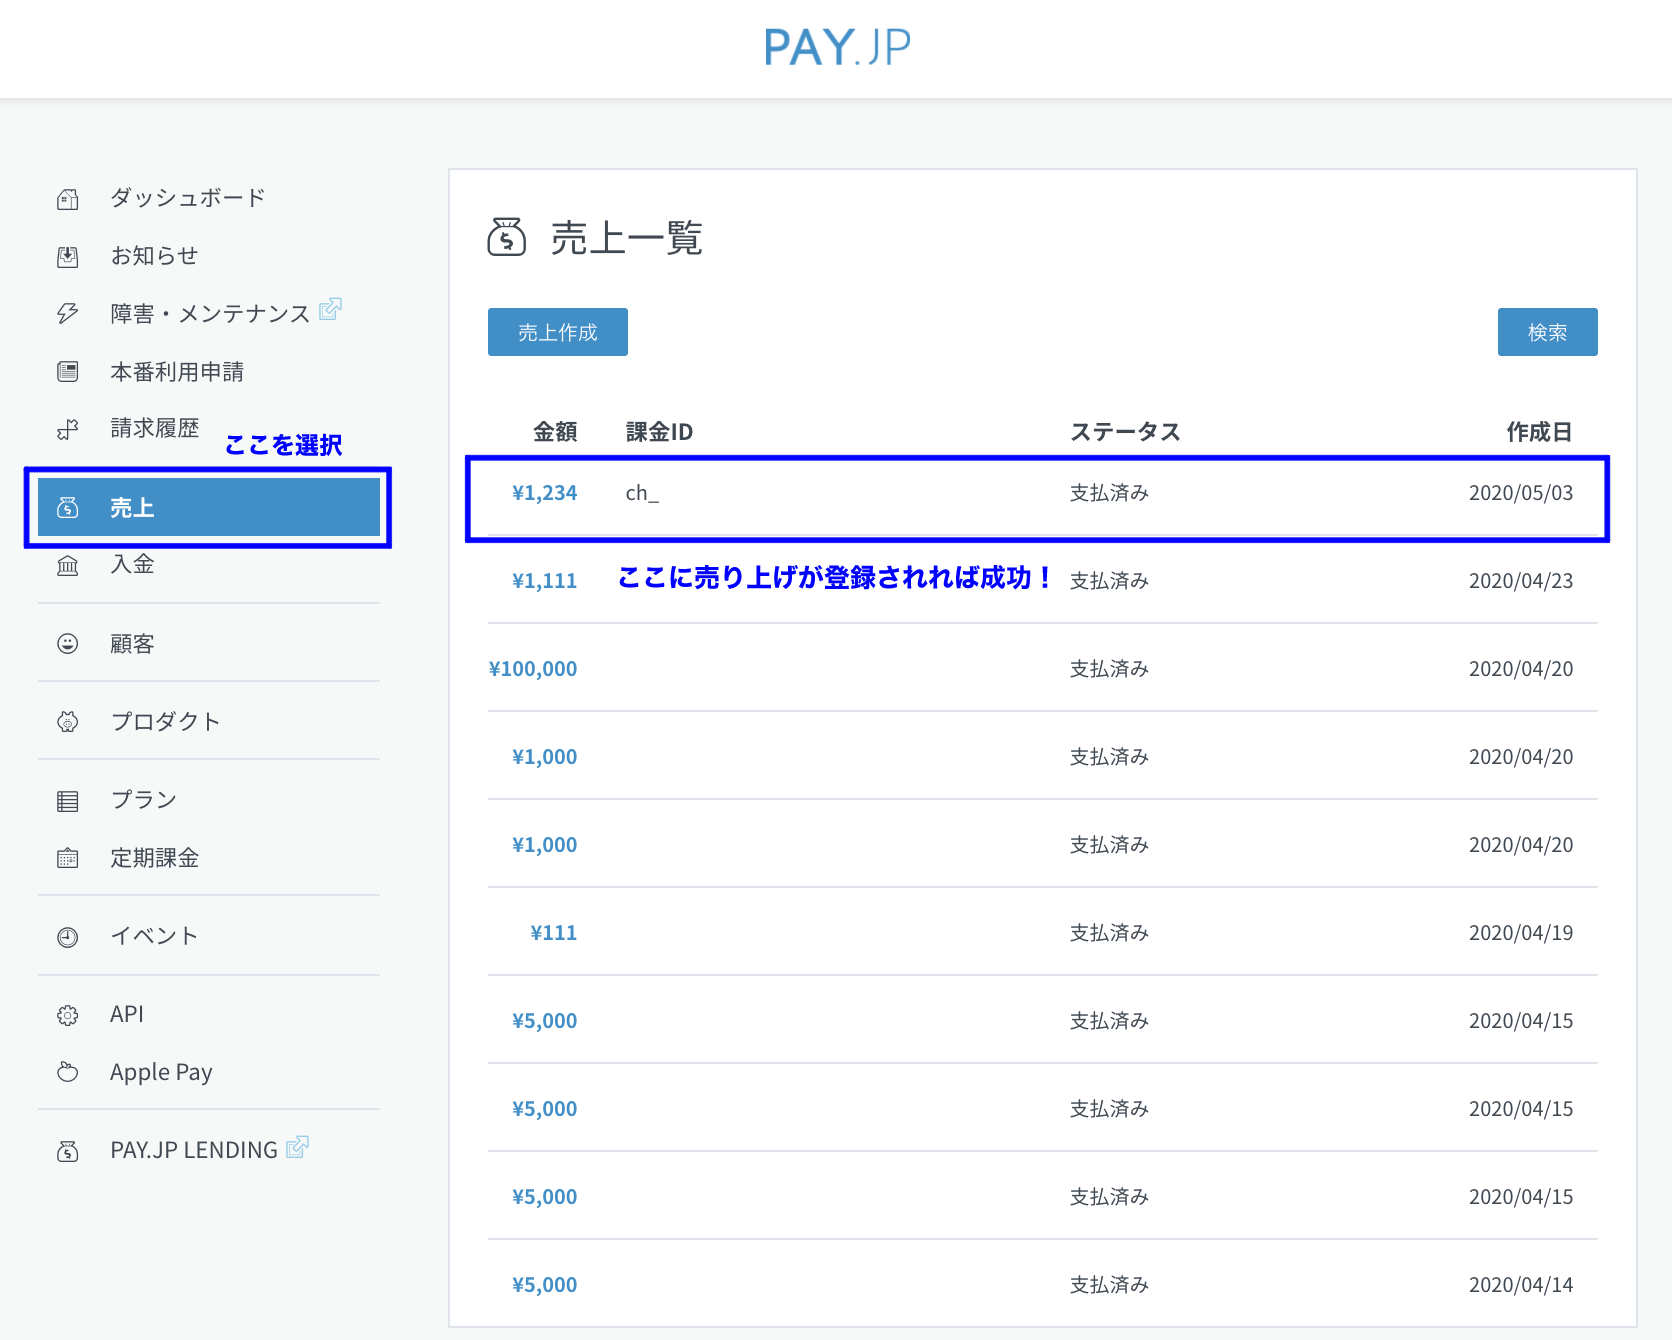Click the 本番利用申請 form icon

[68, 372]
